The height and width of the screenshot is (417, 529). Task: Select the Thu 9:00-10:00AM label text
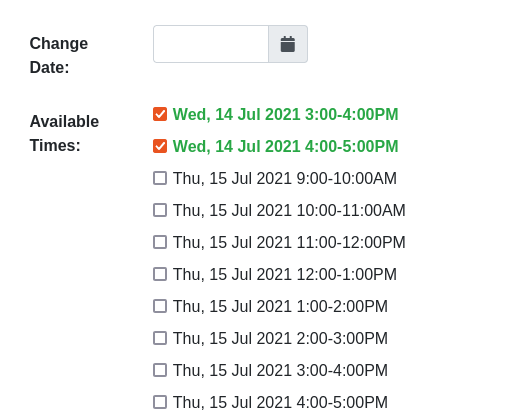point(285,178)
